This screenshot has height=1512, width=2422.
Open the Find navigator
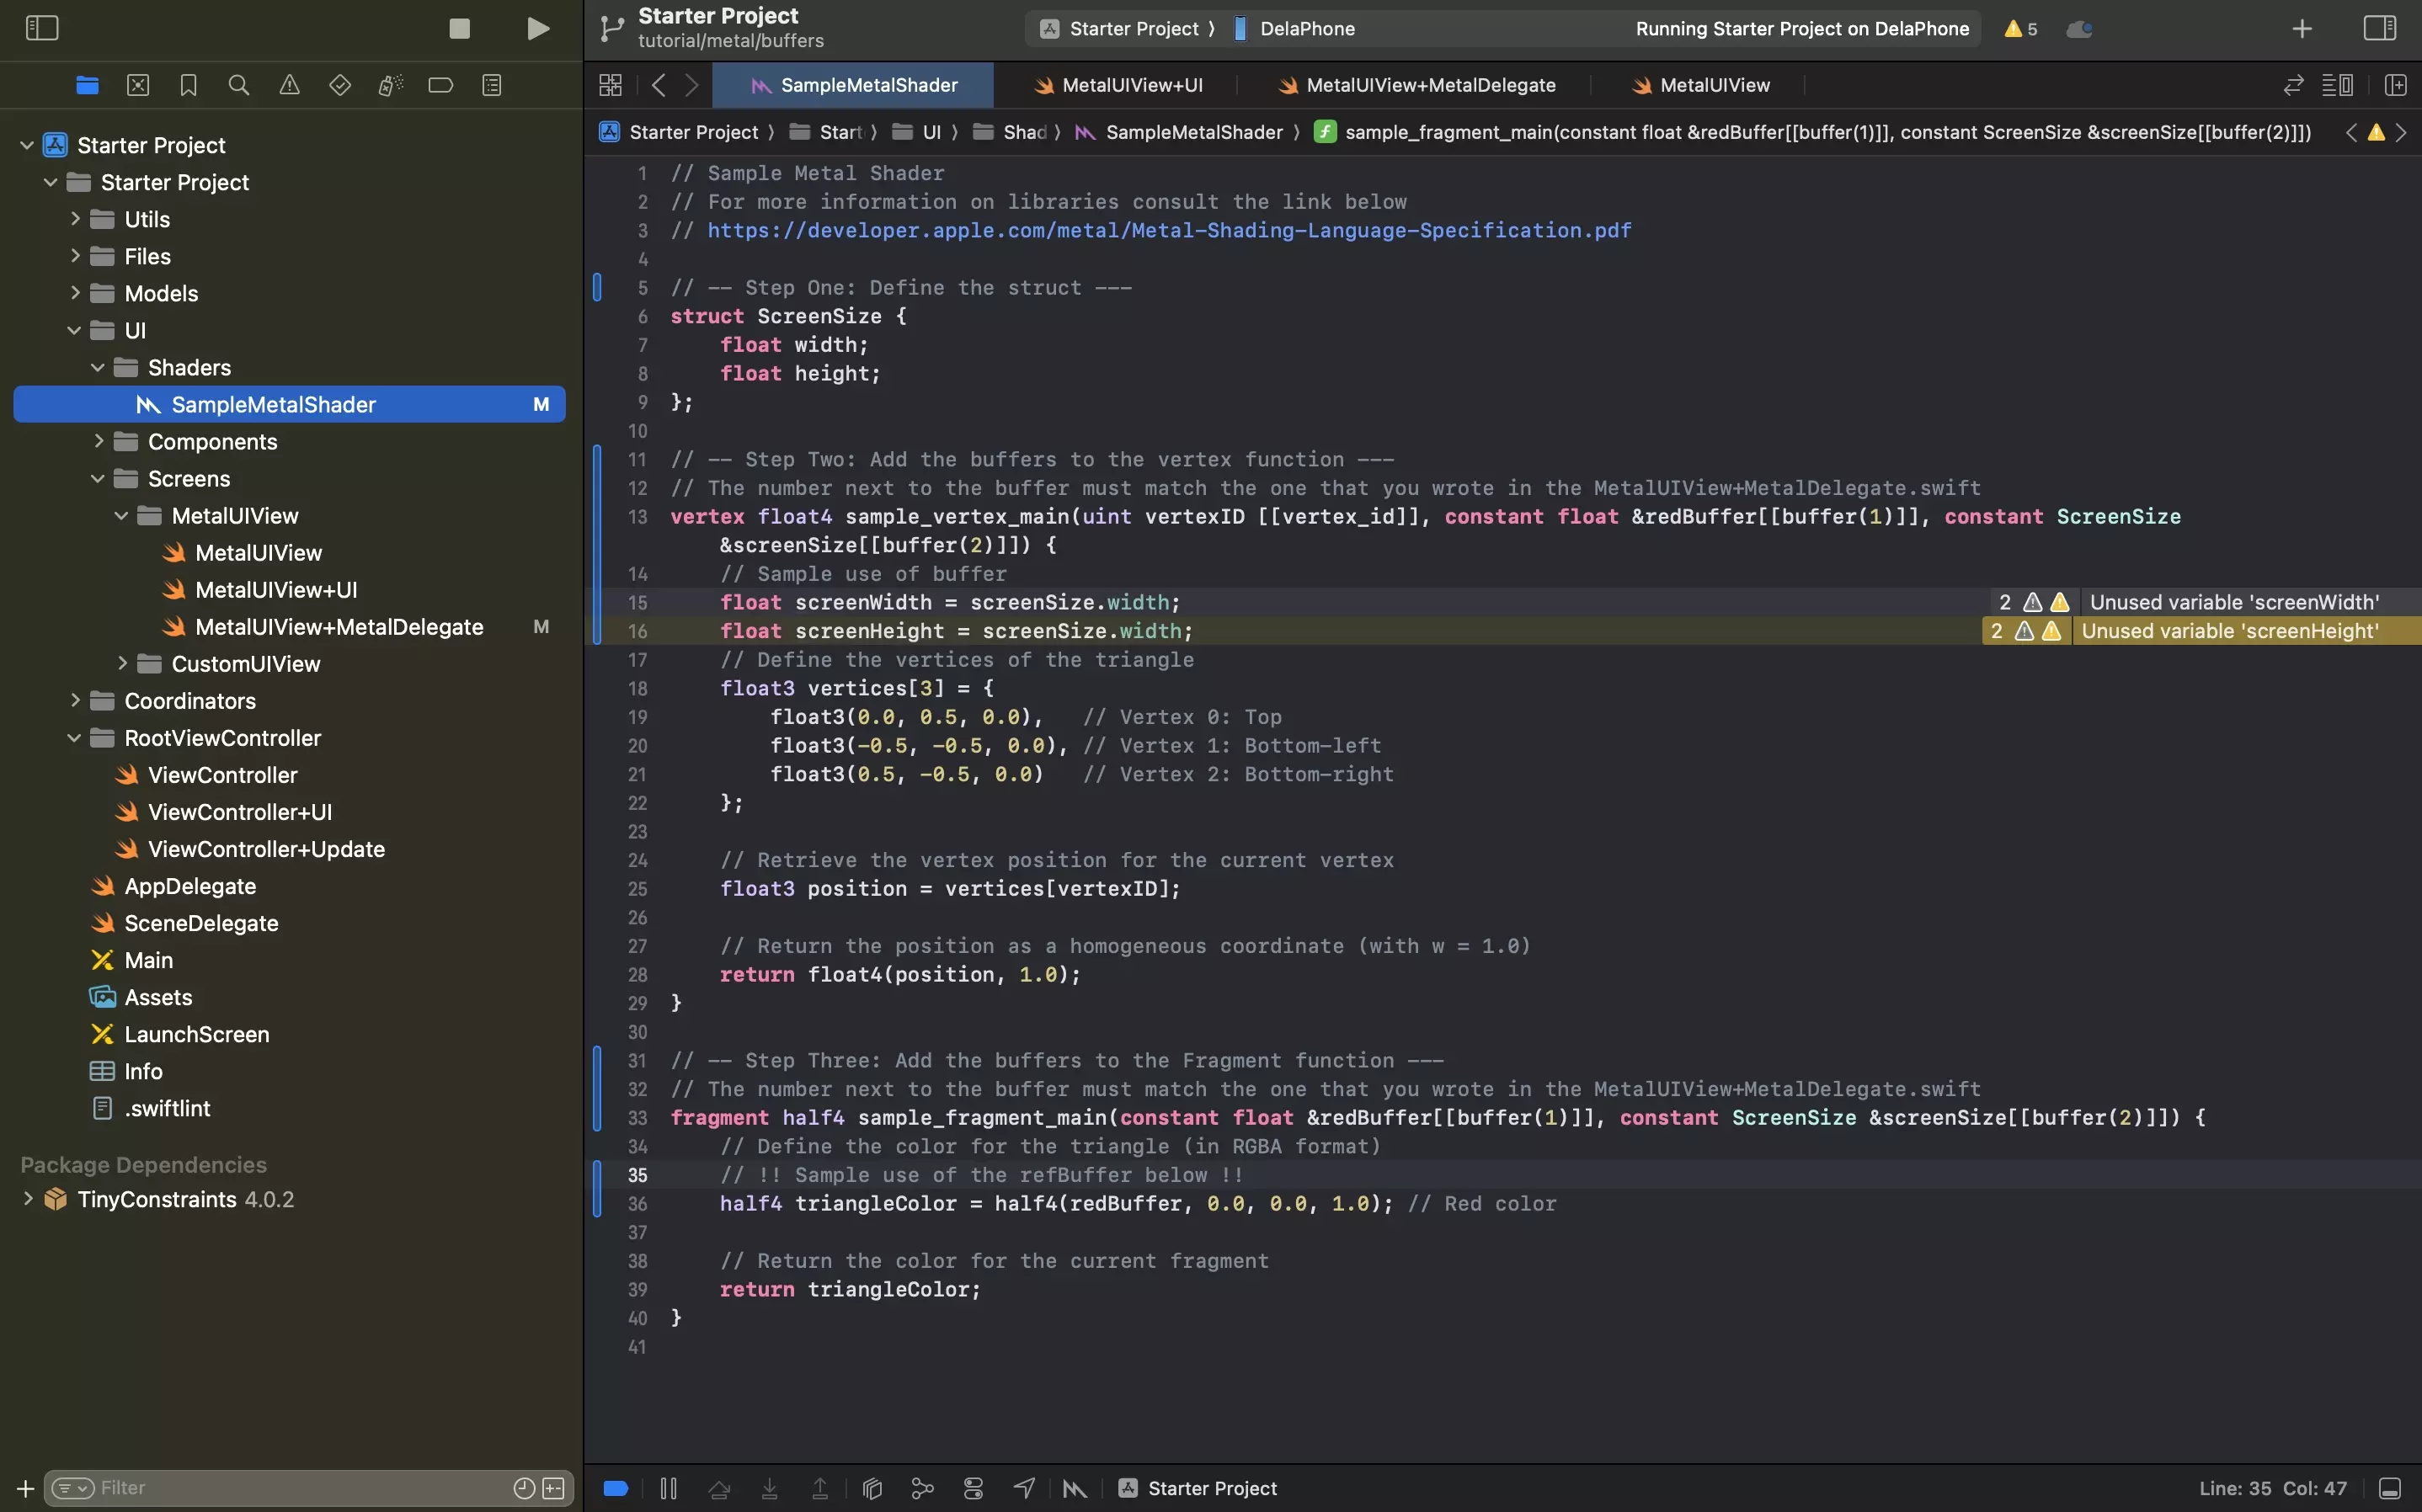pyautogui.click(x=239, y=85)
